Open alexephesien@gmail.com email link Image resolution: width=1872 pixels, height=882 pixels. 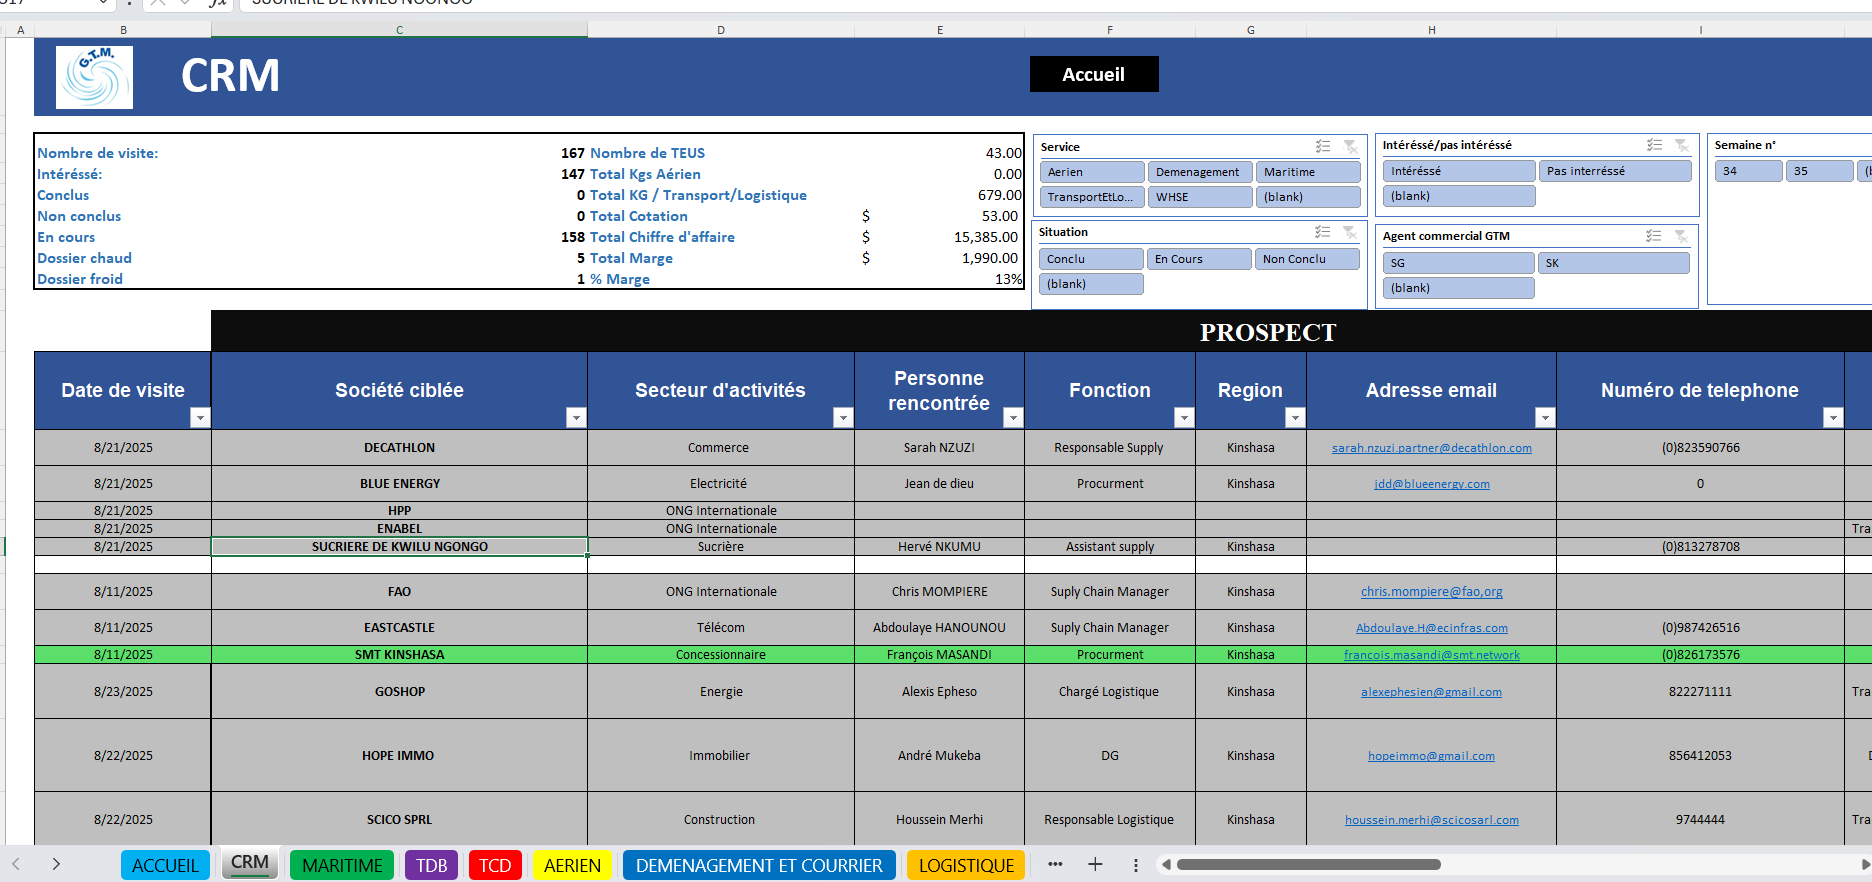[x=1431, y=692]
